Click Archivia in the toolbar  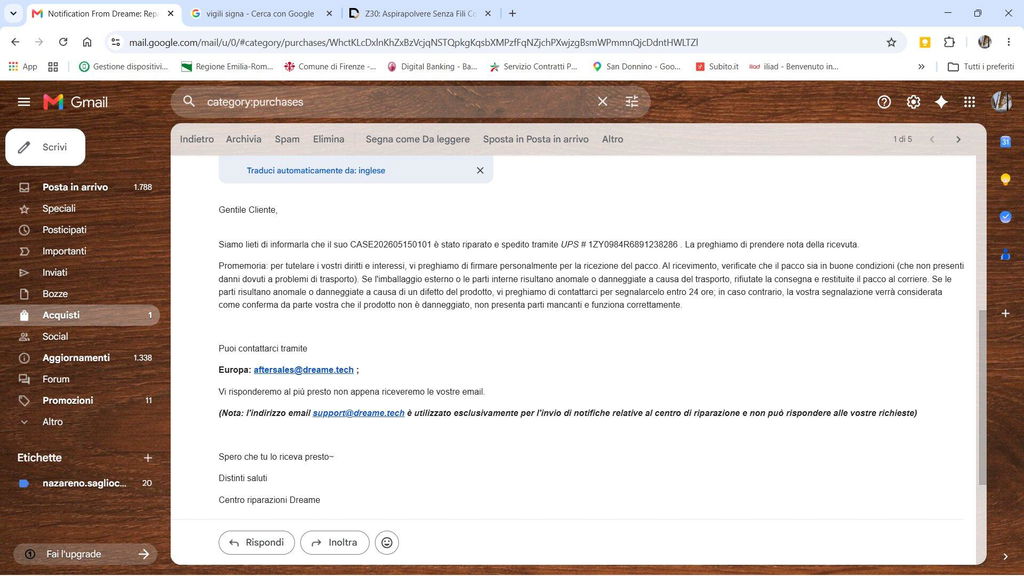coord(244,139)
